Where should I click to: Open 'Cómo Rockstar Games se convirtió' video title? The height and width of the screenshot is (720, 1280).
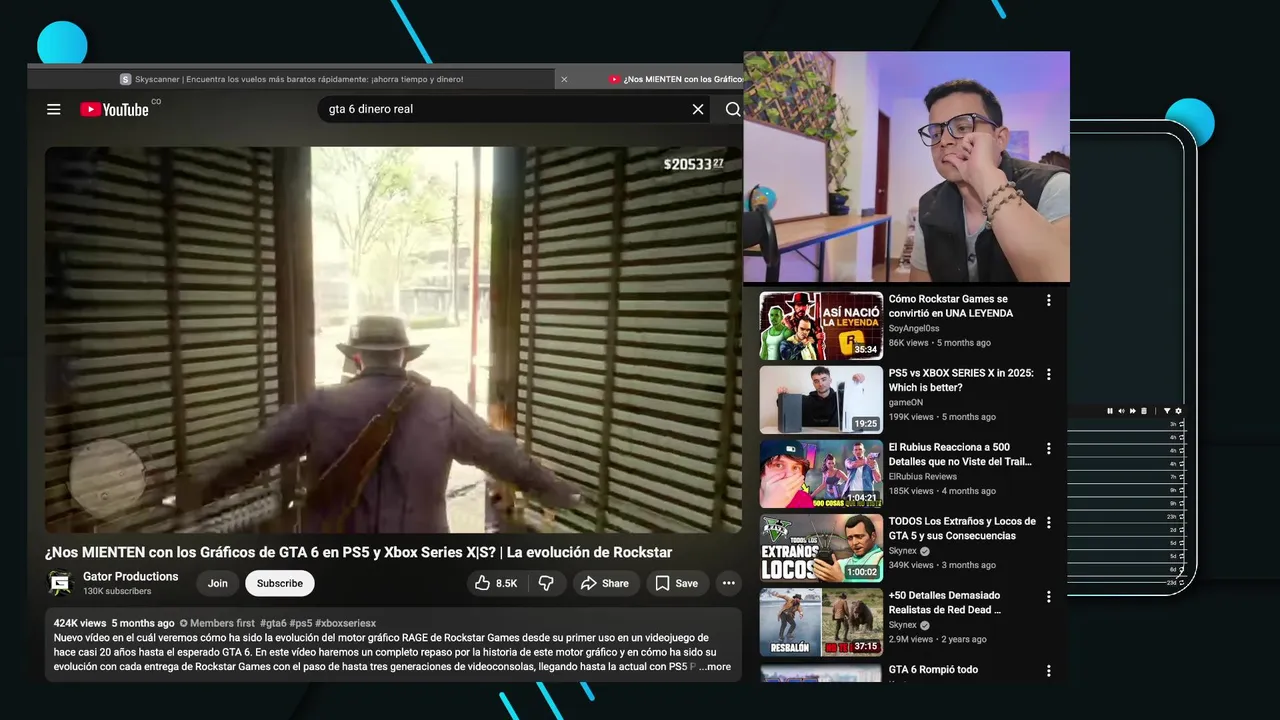[x=951, y=306]
